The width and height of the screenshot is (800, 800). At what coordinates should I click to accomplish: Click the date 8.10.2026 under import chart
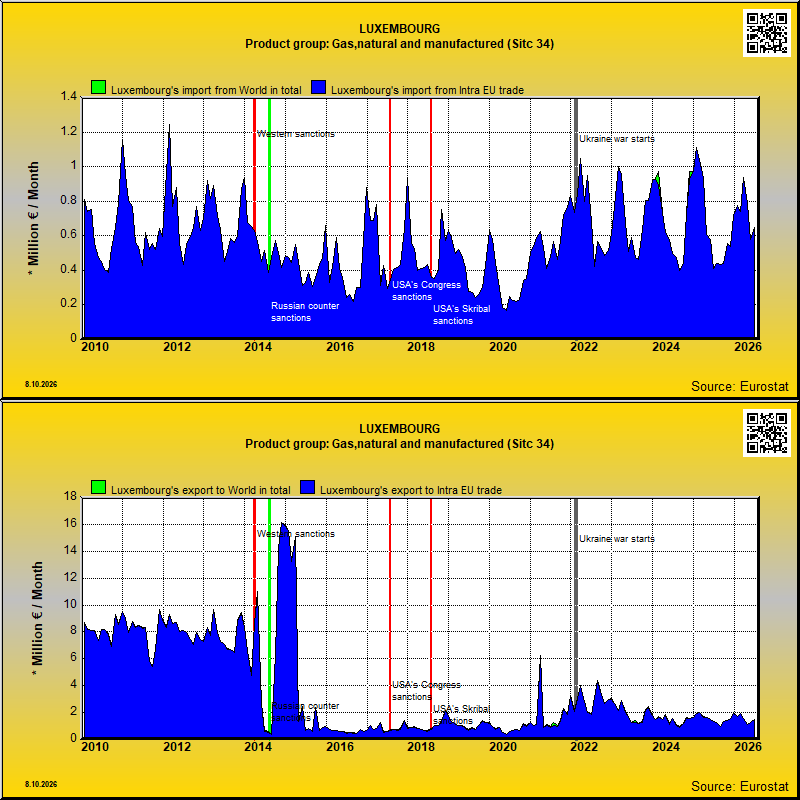[41, 384]
